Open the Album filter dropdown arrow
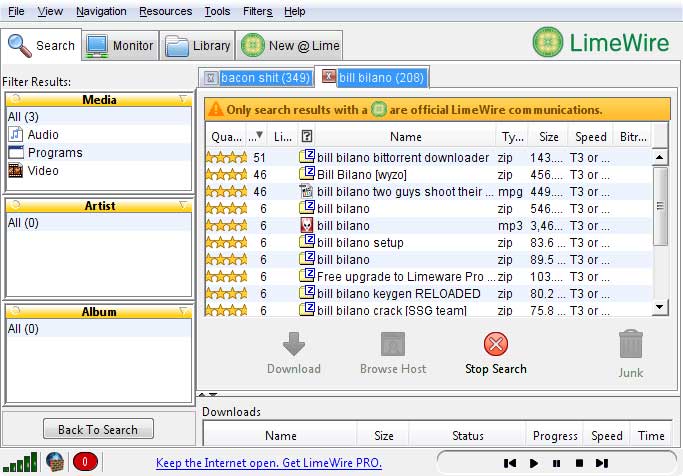This screenshot has height=476, width=683. click(183, 311)
